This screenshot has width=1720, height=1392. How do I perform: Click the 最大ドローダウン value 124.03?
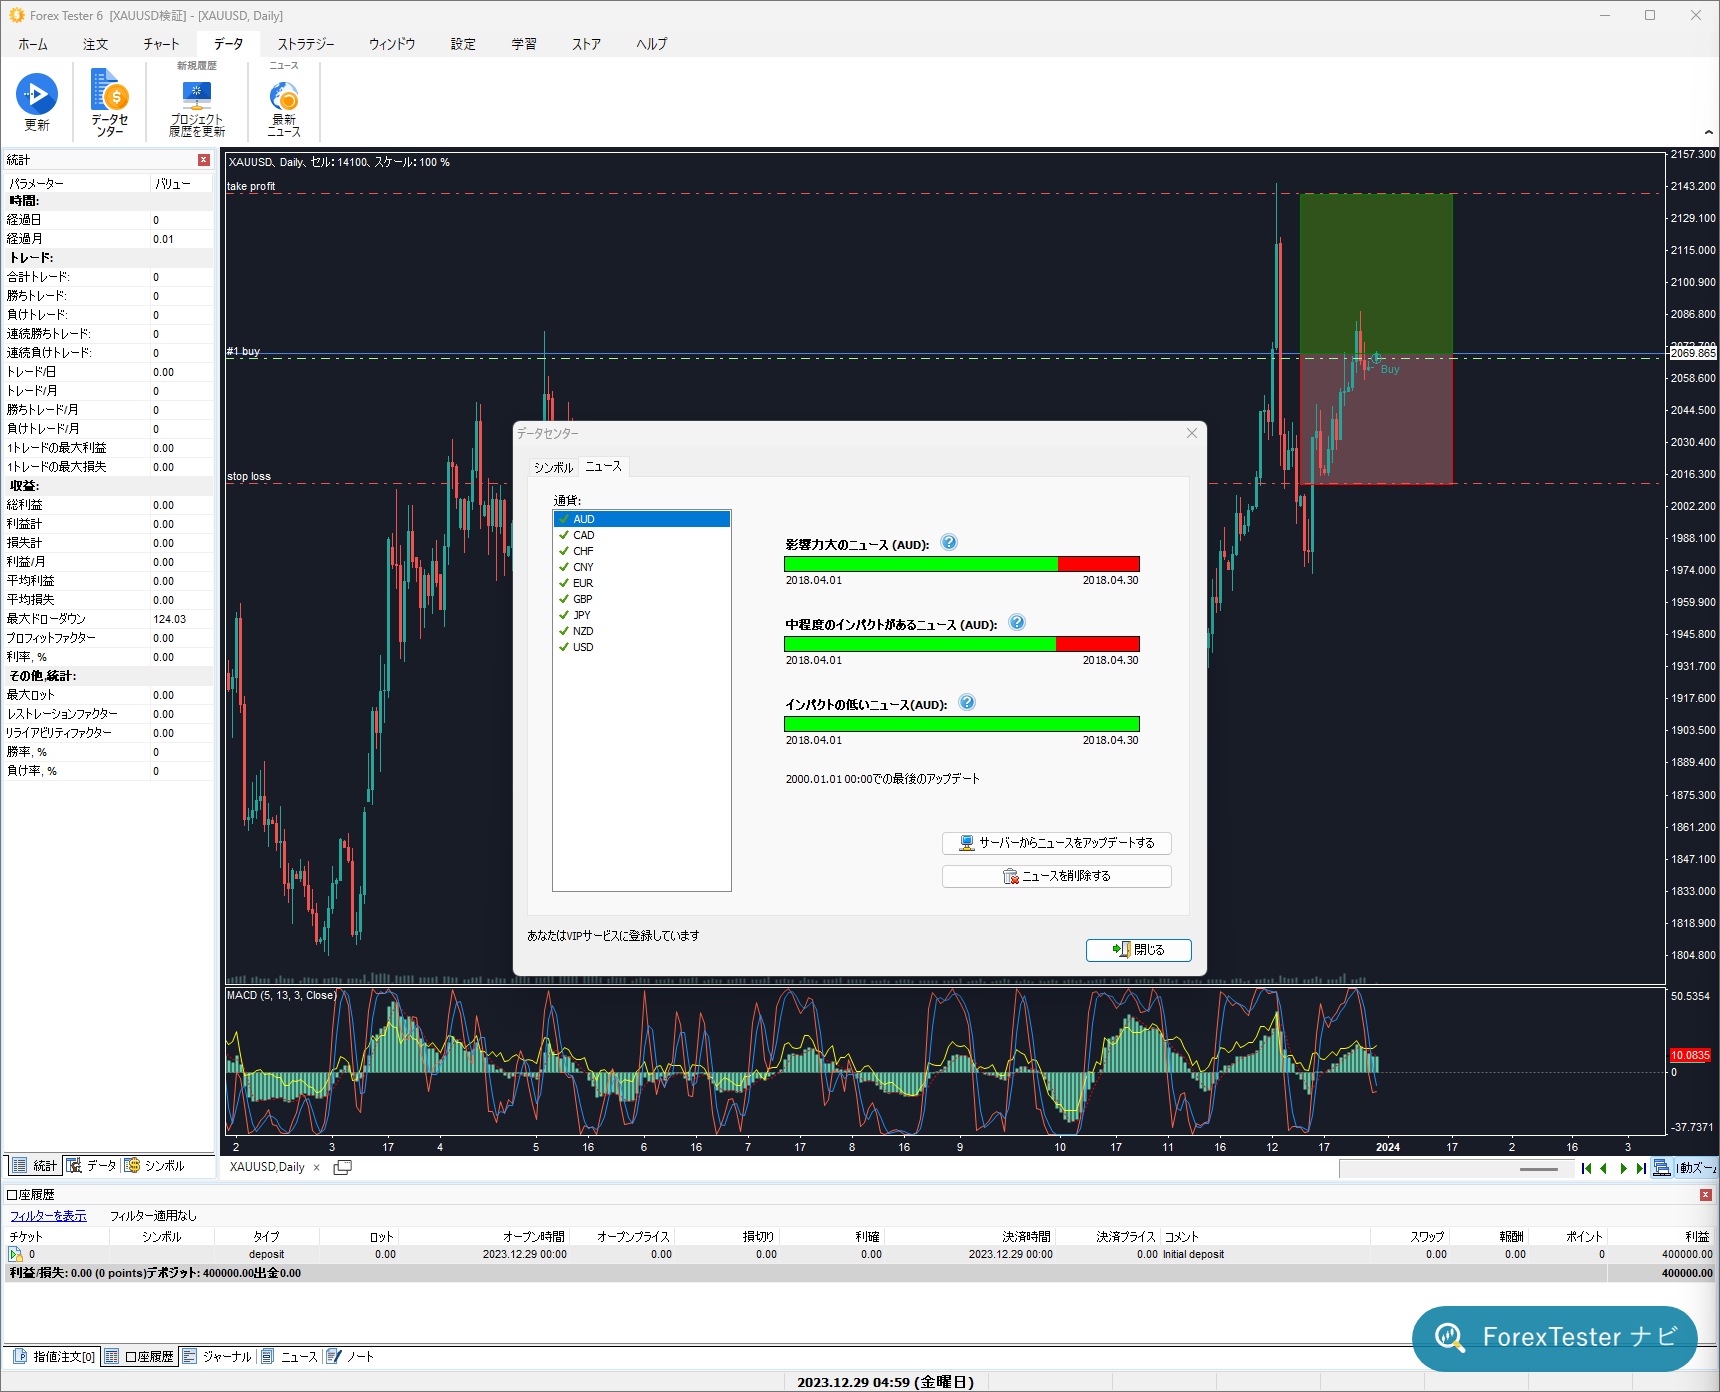170,619
